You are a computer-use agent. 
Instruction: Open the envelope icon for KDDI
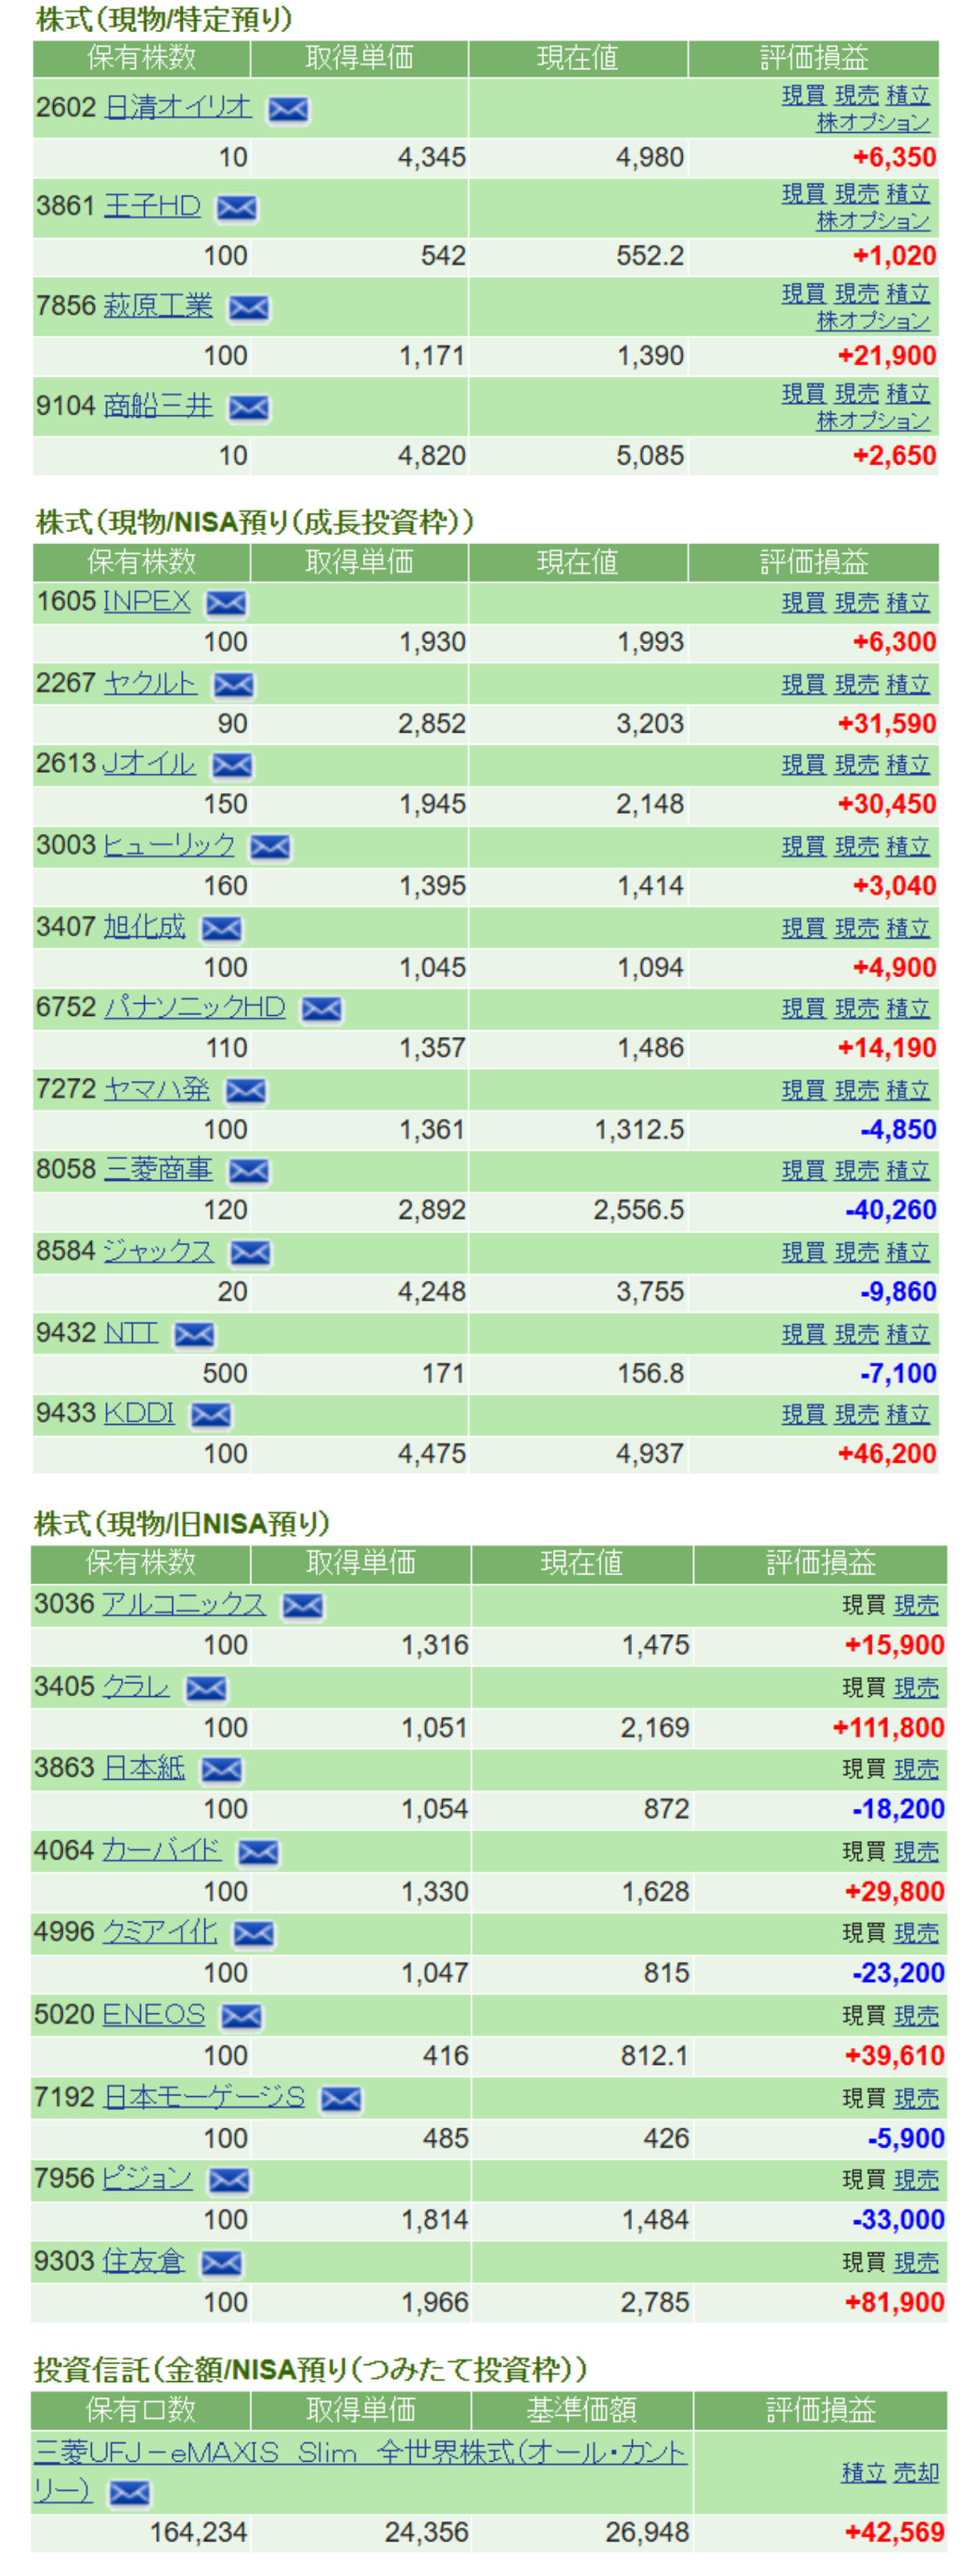coord(211,1415)
